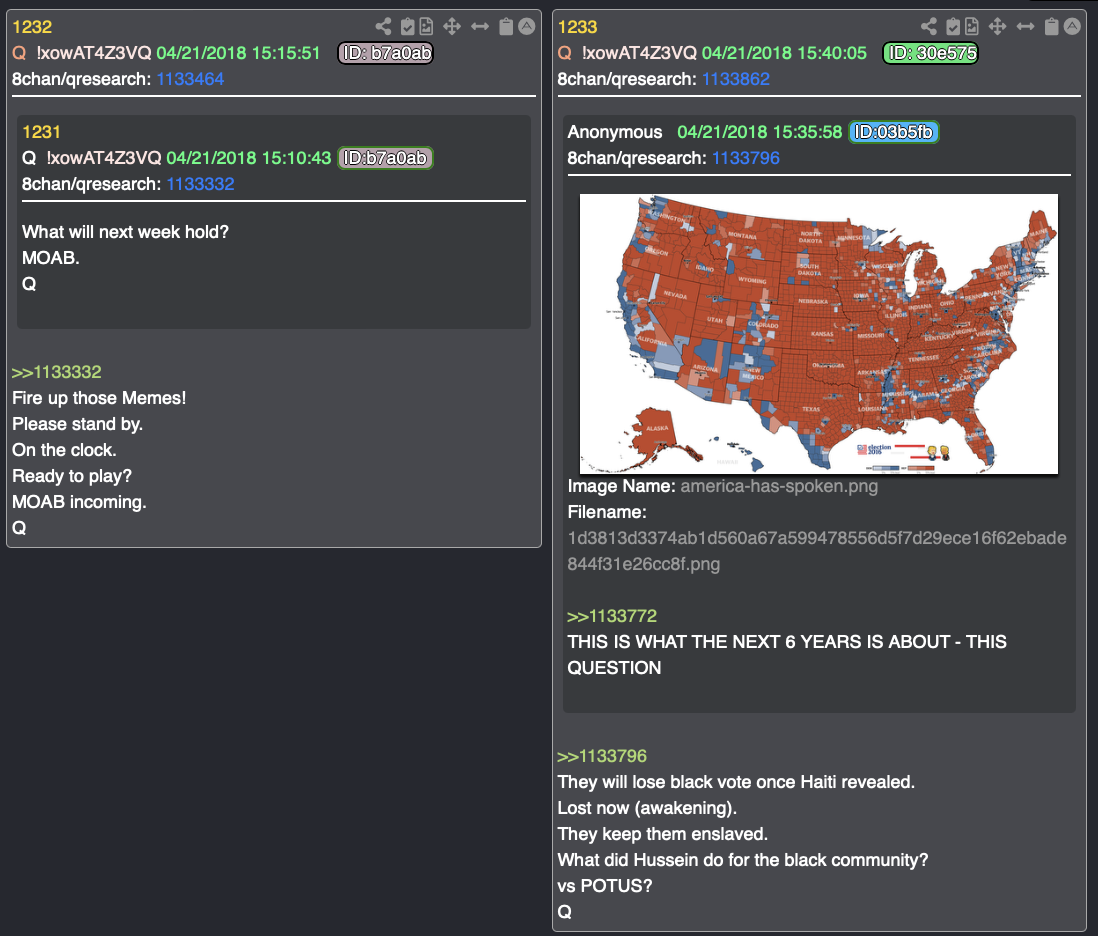Open the US election map image
This screenshot has width=1098, height=936.
(x=819, y=334)
